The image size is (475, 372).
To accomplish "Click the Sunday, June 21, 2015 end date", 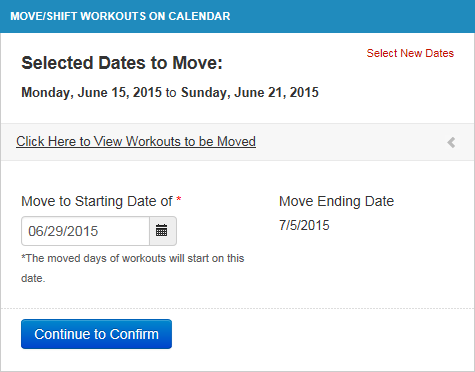I will point(250,93).
